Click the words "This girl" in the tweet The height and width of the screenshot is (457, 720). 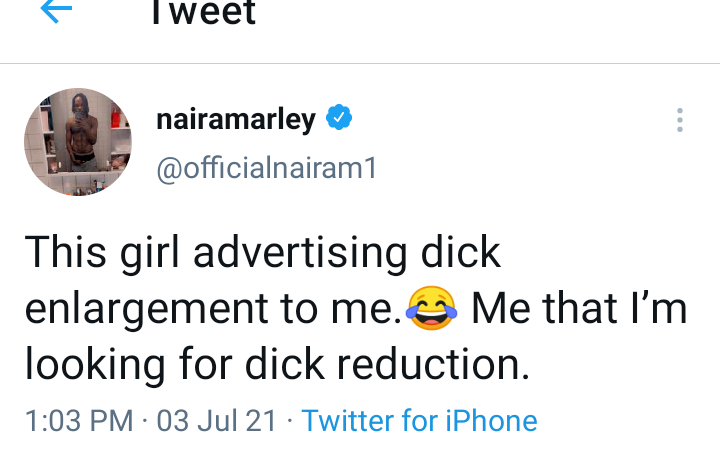(x=103, y=254)
